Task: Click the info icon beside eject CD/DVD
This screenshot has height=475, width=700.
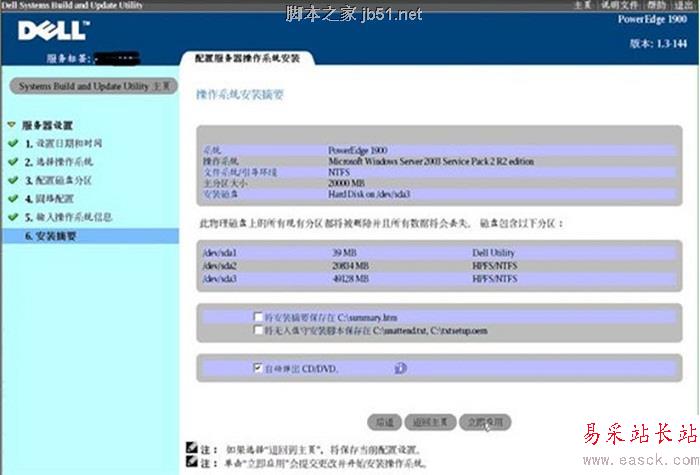Action: [x=400, y=368]
